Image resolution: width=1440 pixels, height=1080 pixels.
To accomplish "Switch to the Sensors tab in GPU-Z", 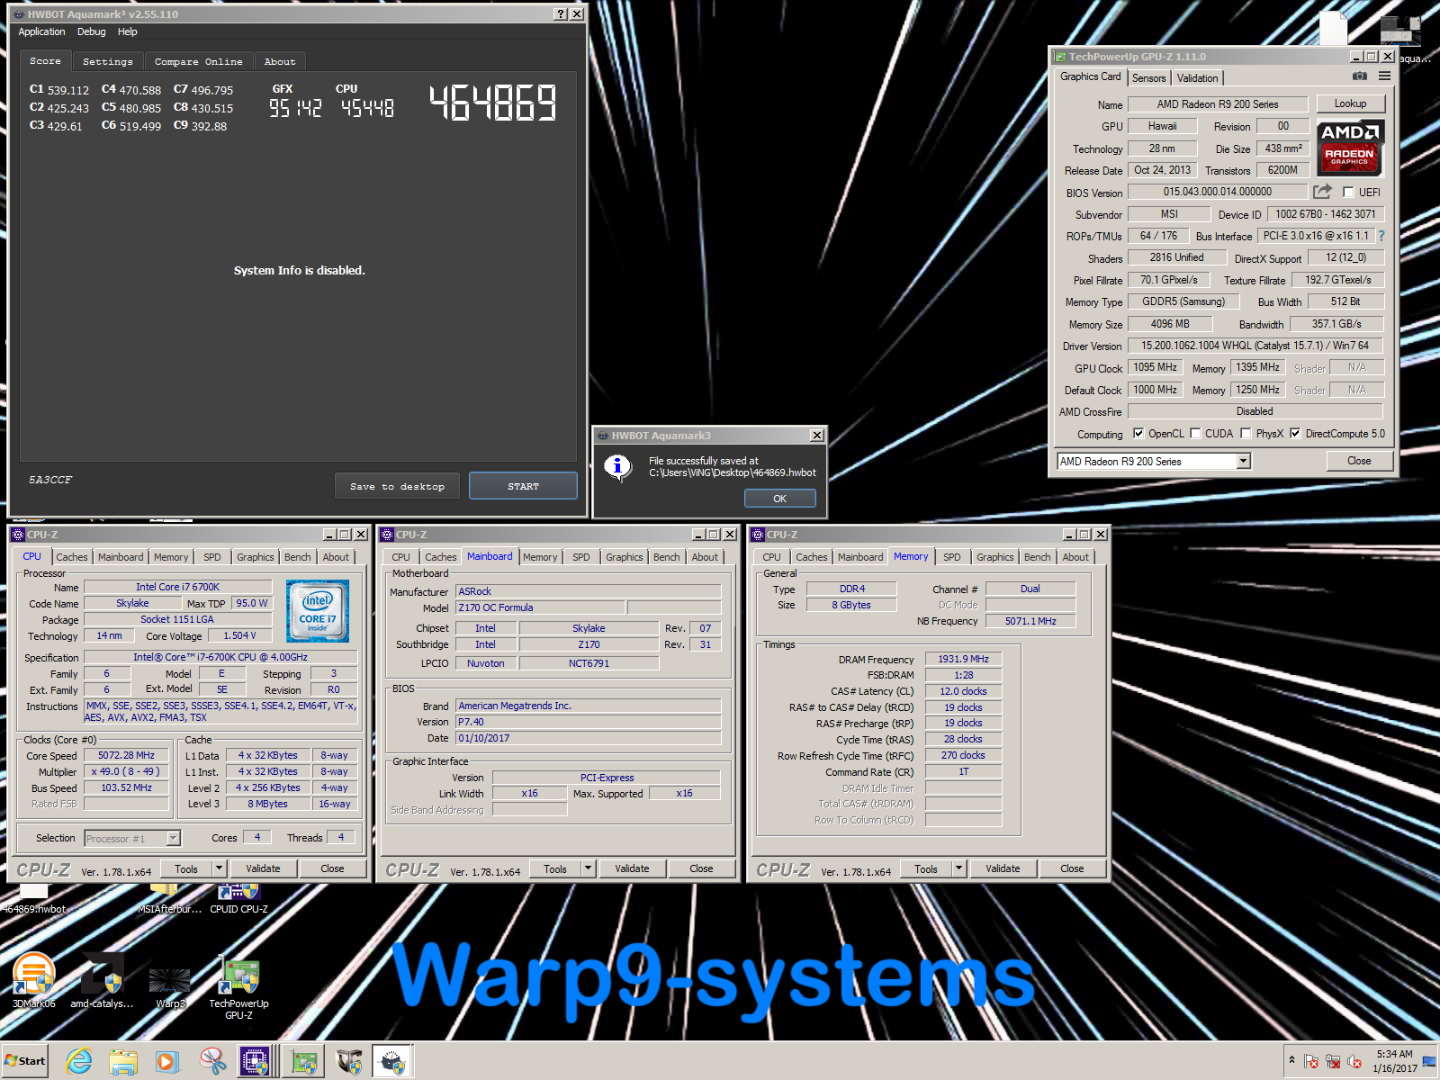I will 1149,78.
